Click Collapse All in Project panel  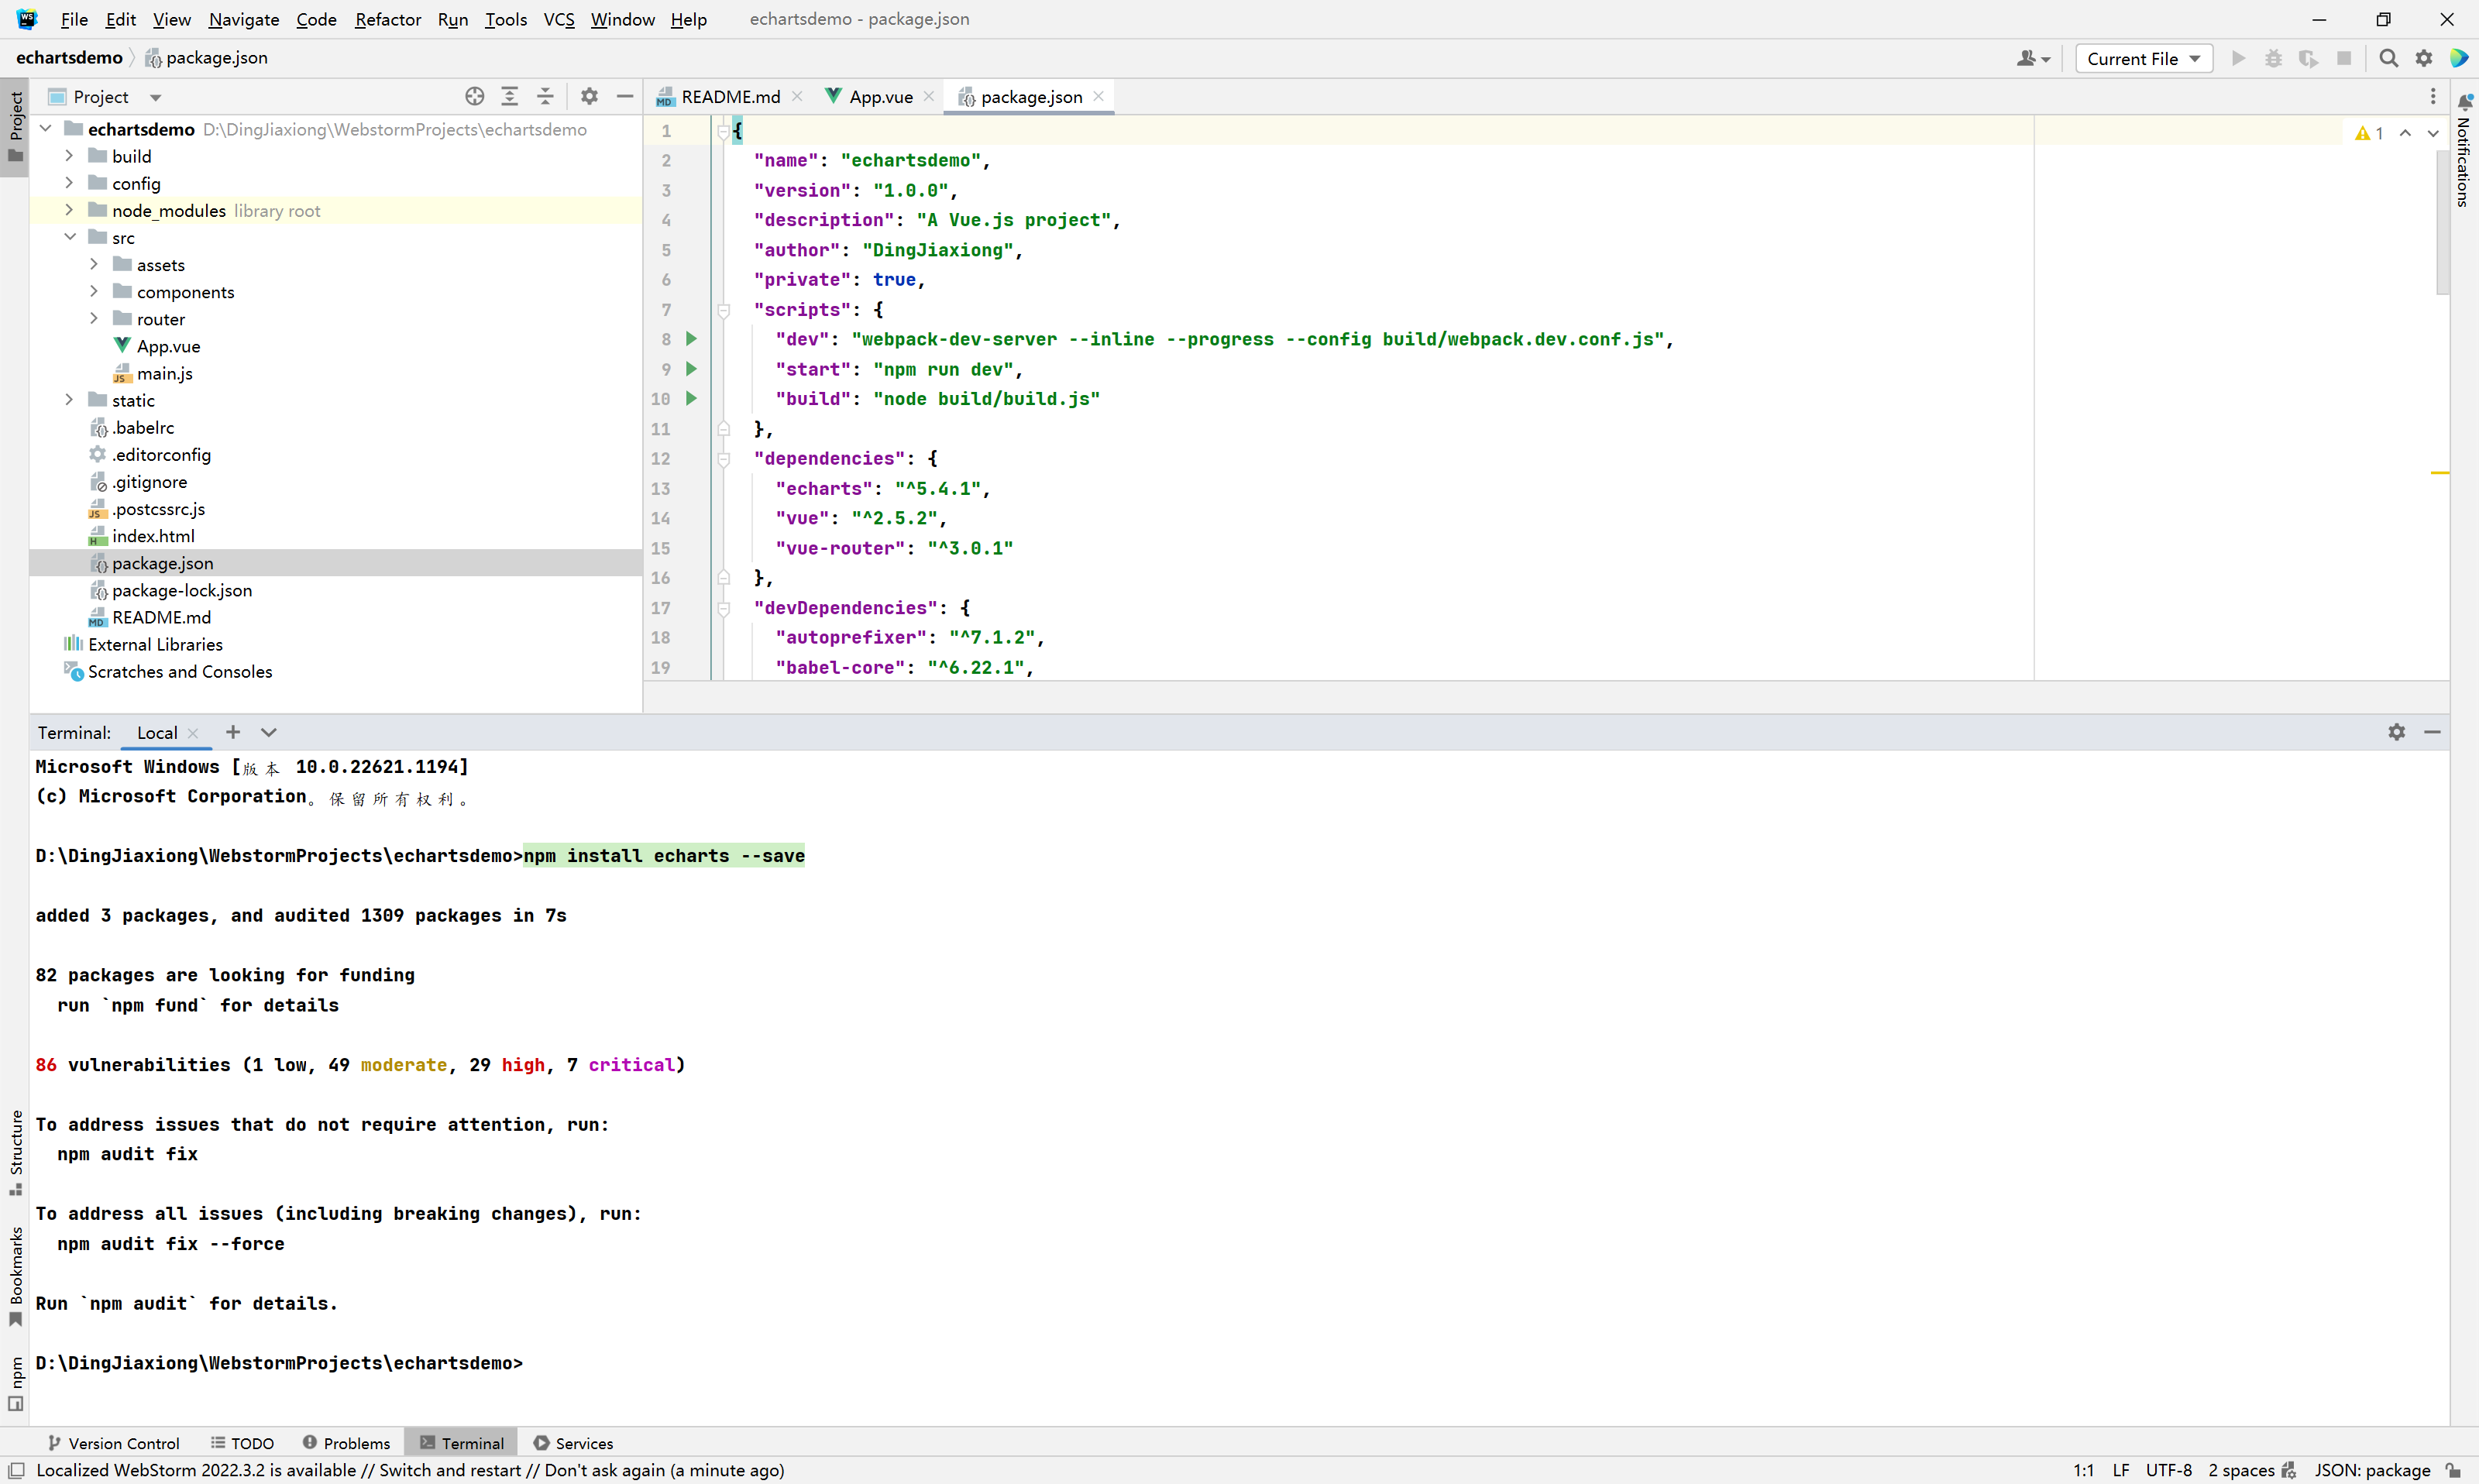point(545,96)
